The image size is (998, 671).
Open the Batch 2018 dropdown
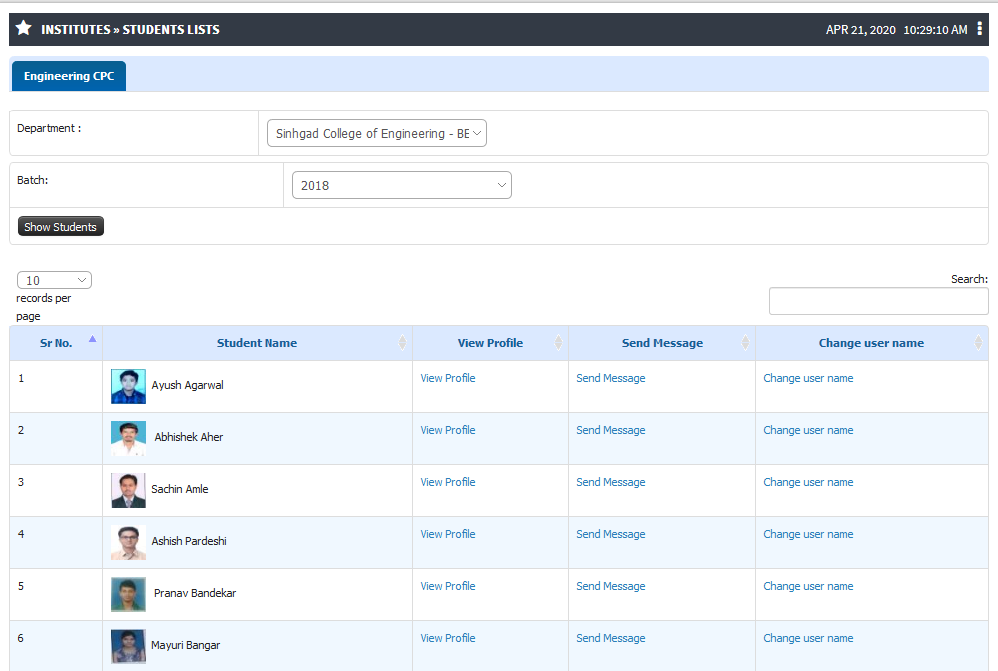[x=402, y=185]
